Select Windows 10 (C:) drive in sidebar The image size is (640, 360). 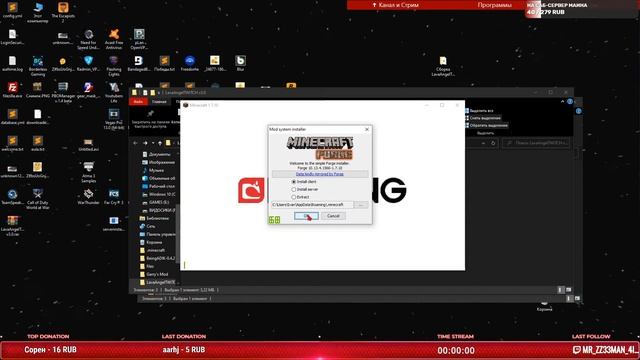click(158, 194)
